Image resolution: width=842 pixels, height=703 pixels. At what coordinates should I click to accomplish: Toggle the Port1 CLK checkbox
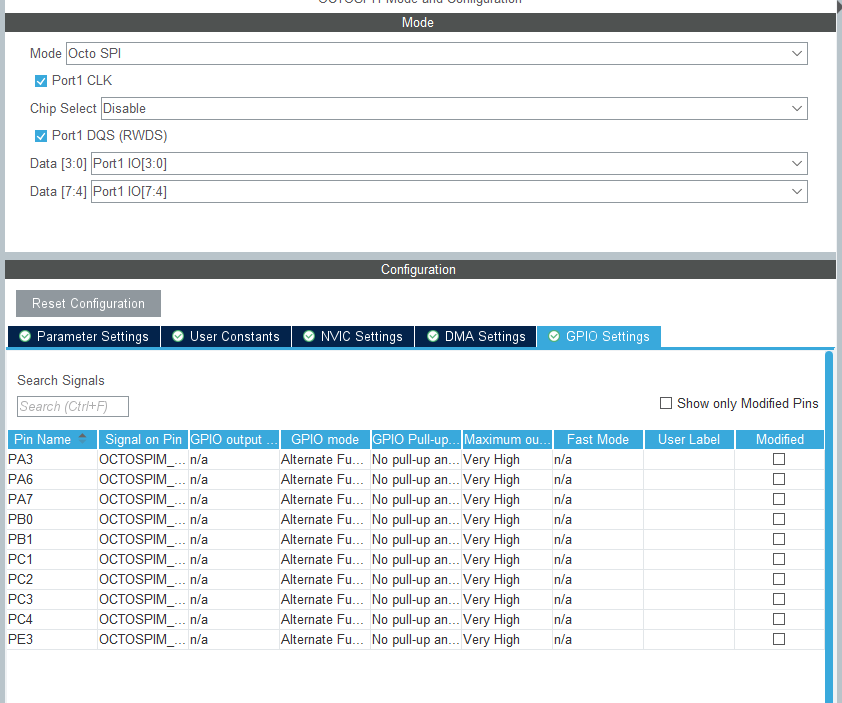[41, 81]
